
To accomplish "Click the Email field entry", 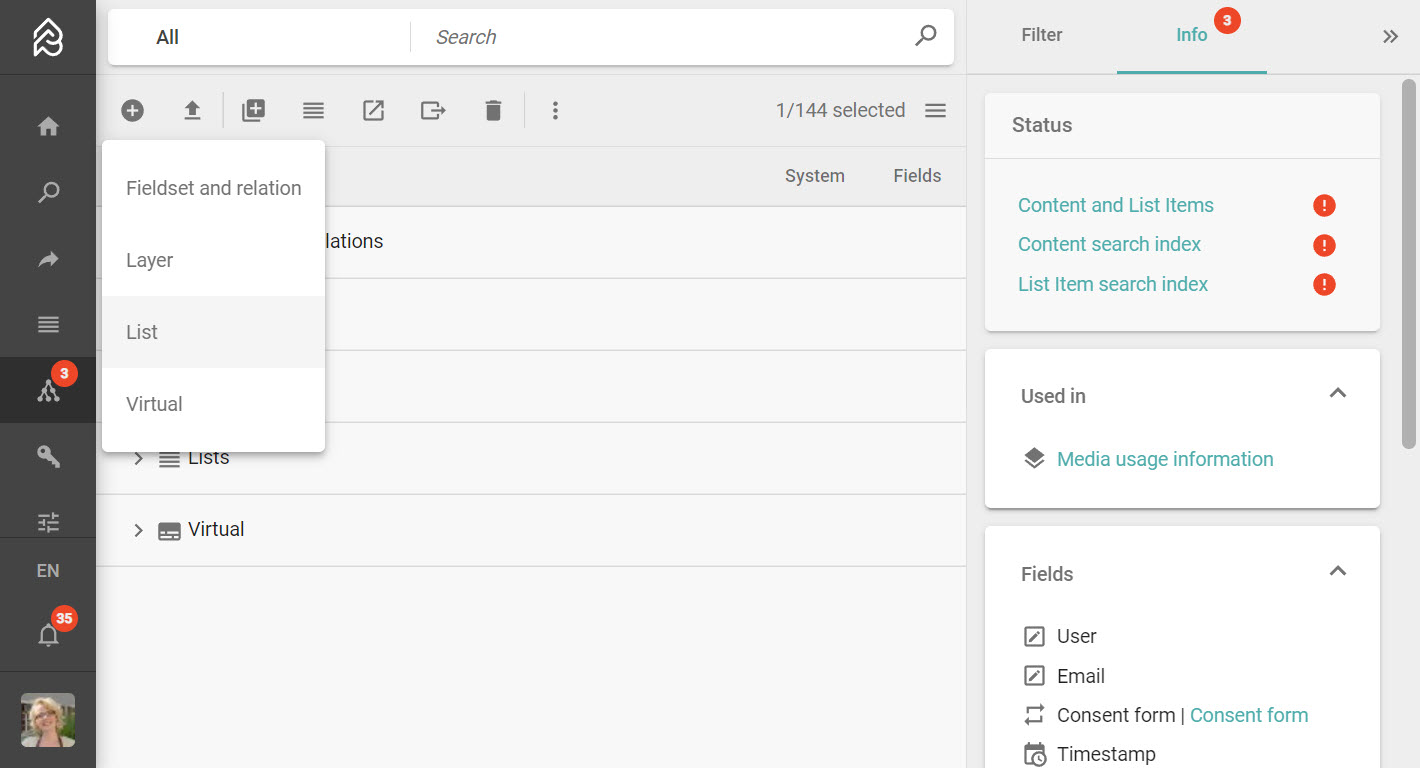I will (x=1080, y=676).
